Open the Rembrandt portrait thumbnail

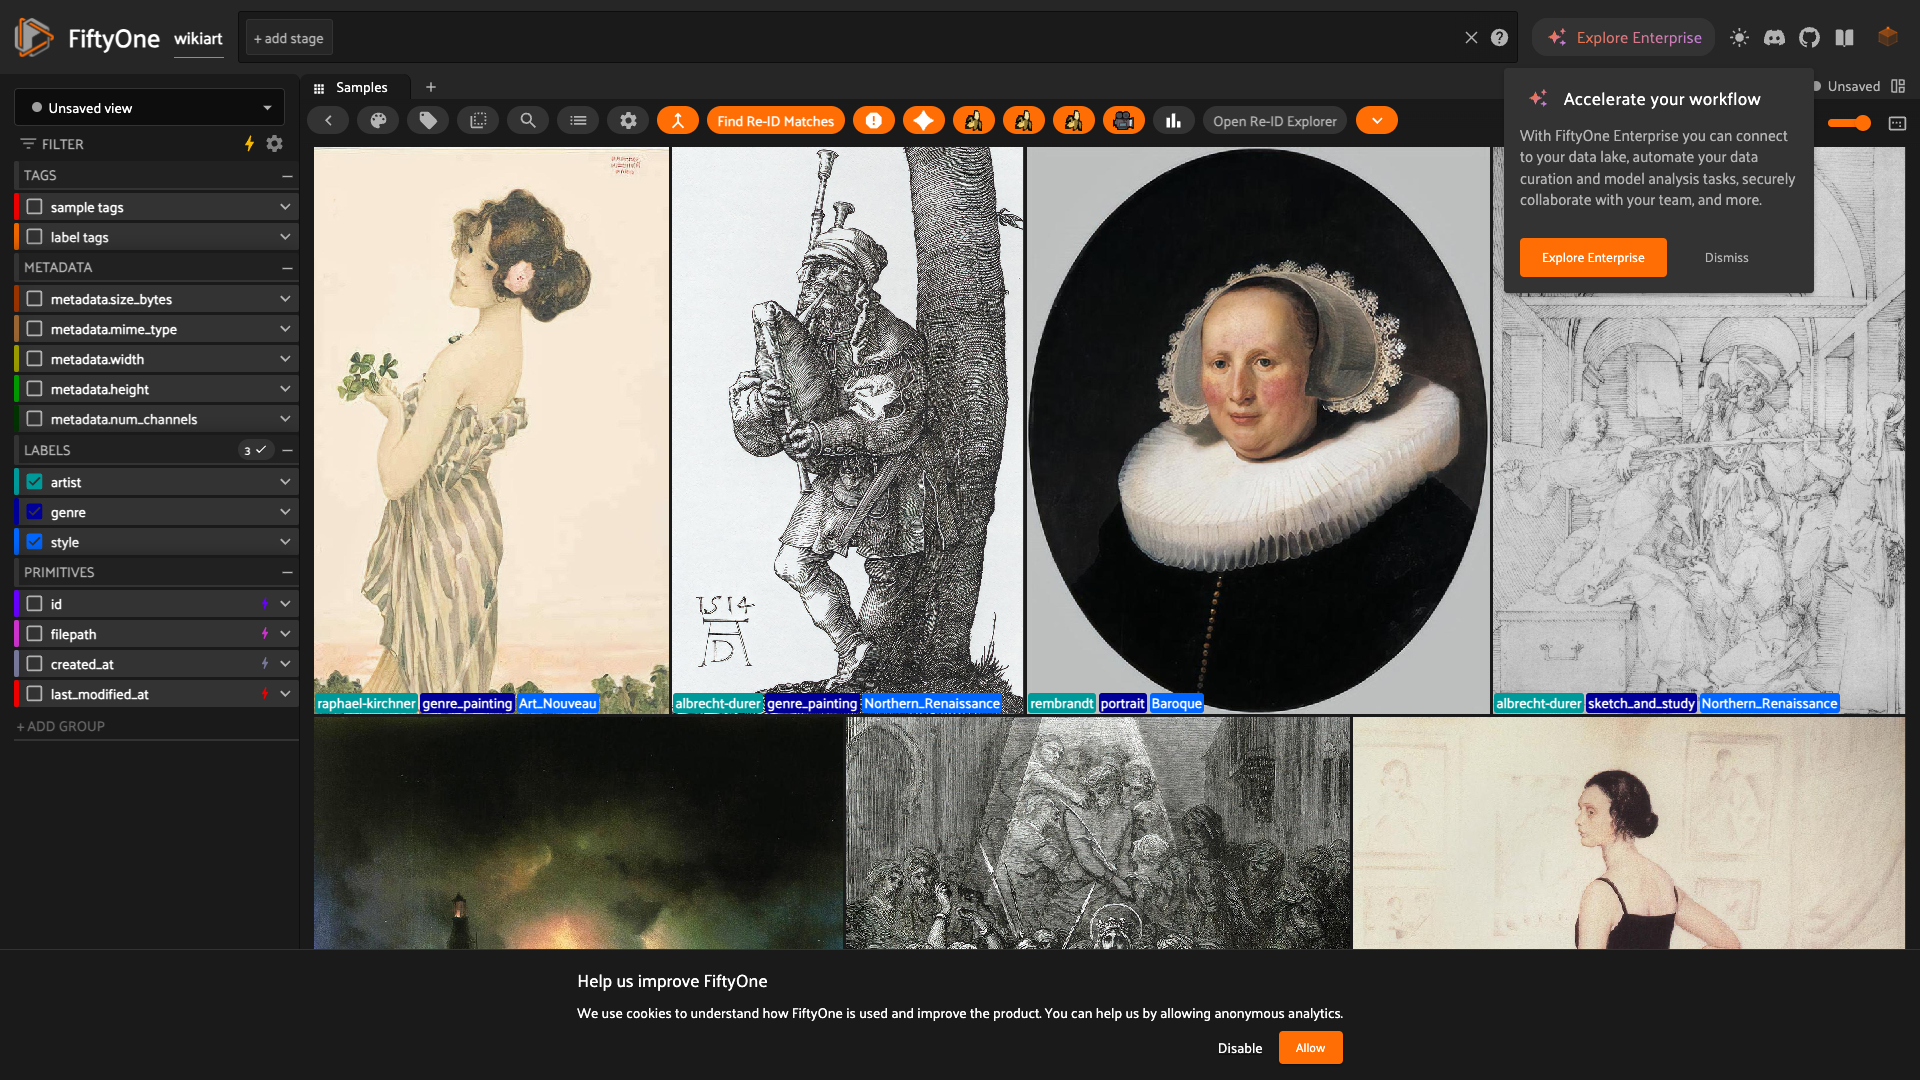click(x=1258, y=430)
